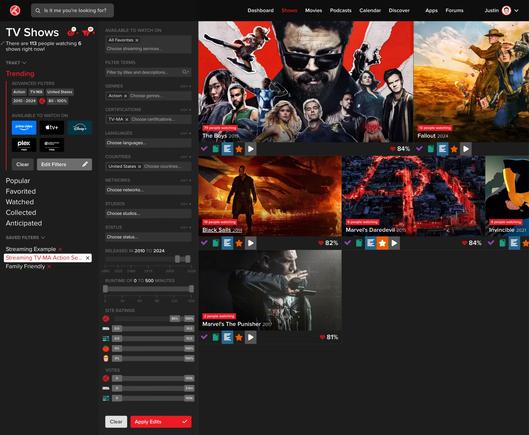Open The Boys poster thumbnail
The height and width of the screenshot is (435, 529).
pos(306,81)
